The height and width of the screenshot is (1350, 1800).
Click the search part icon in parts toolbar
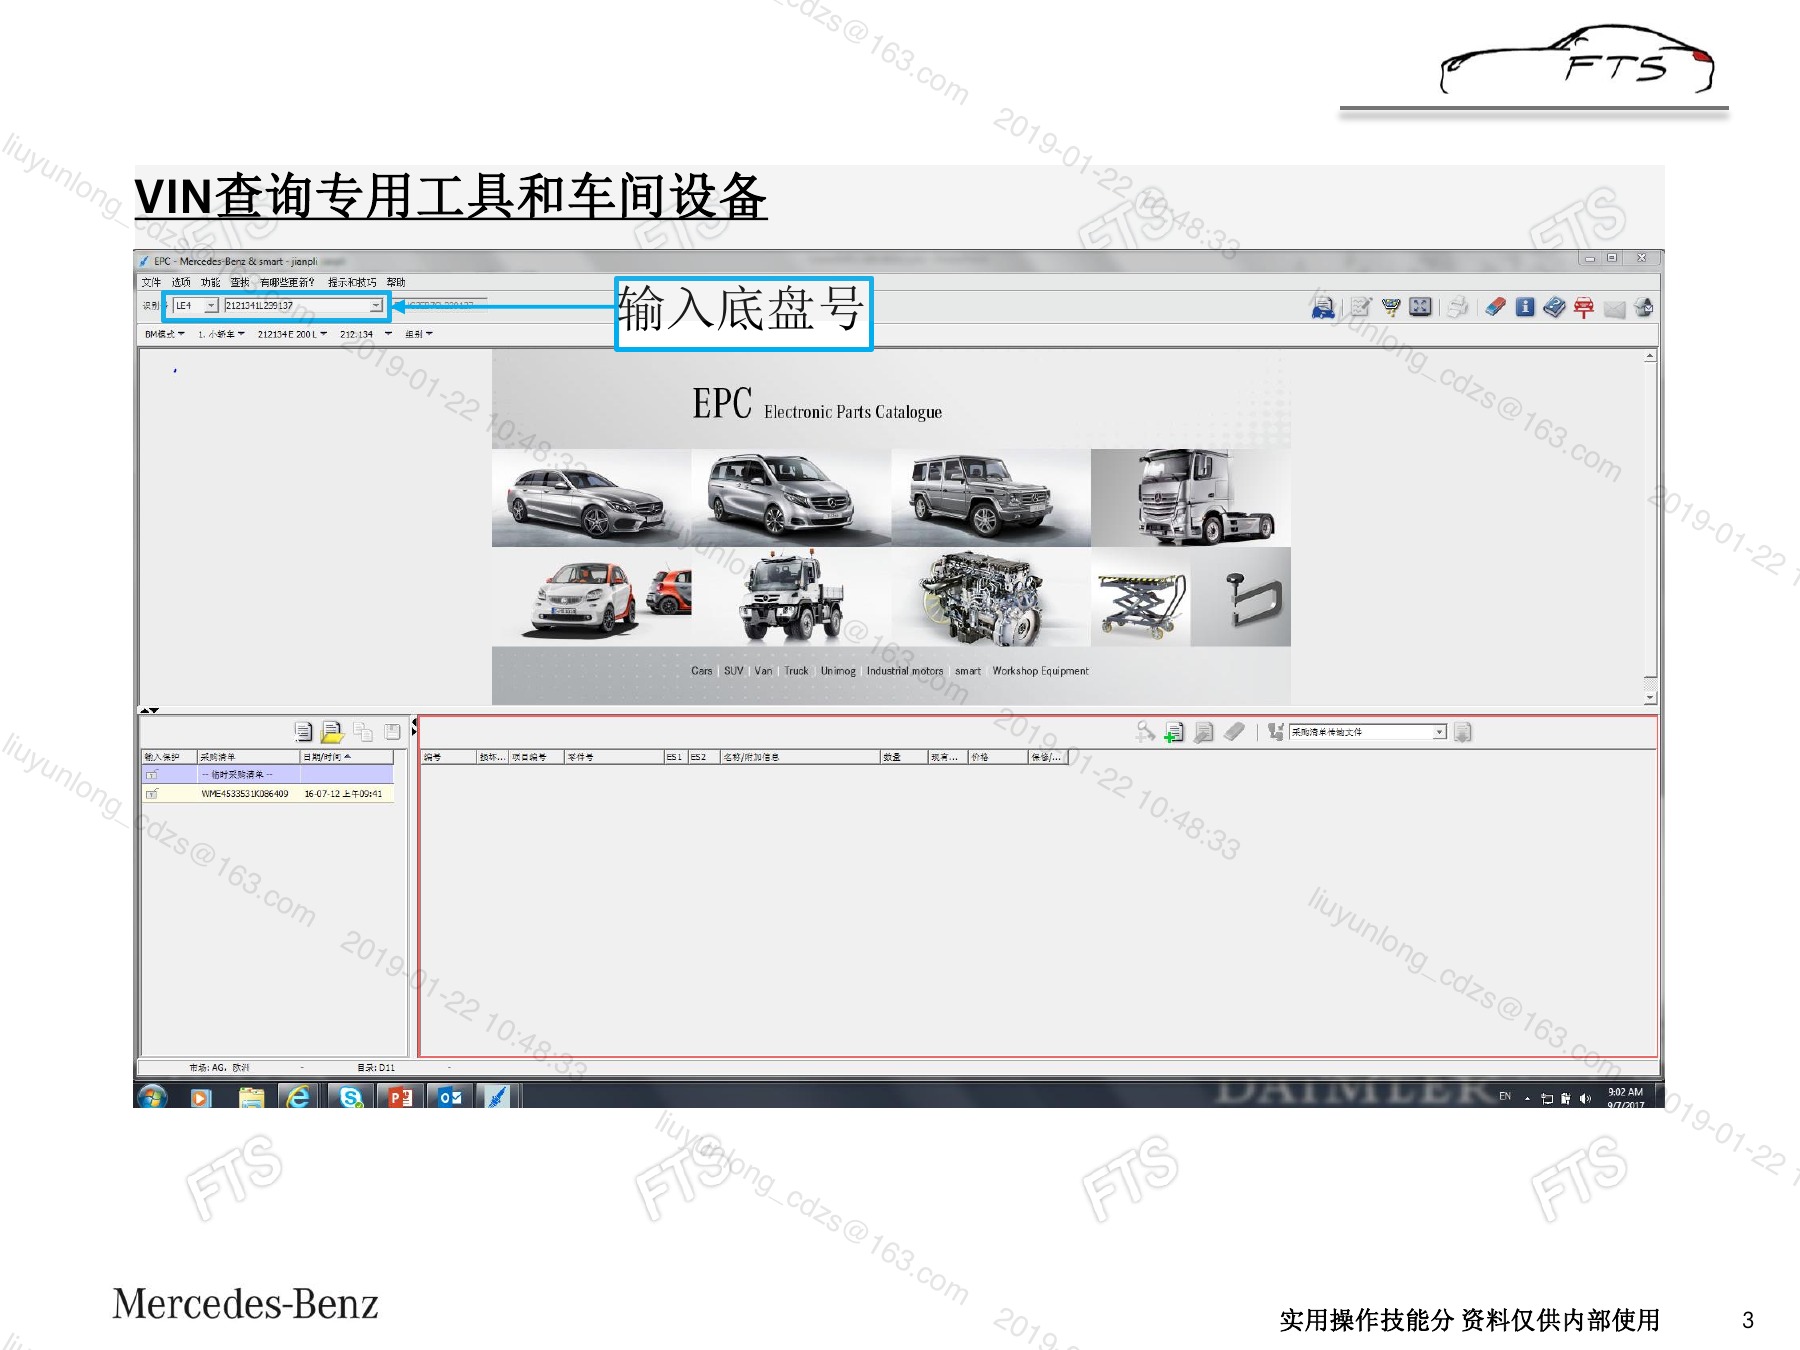(1146, 732)
